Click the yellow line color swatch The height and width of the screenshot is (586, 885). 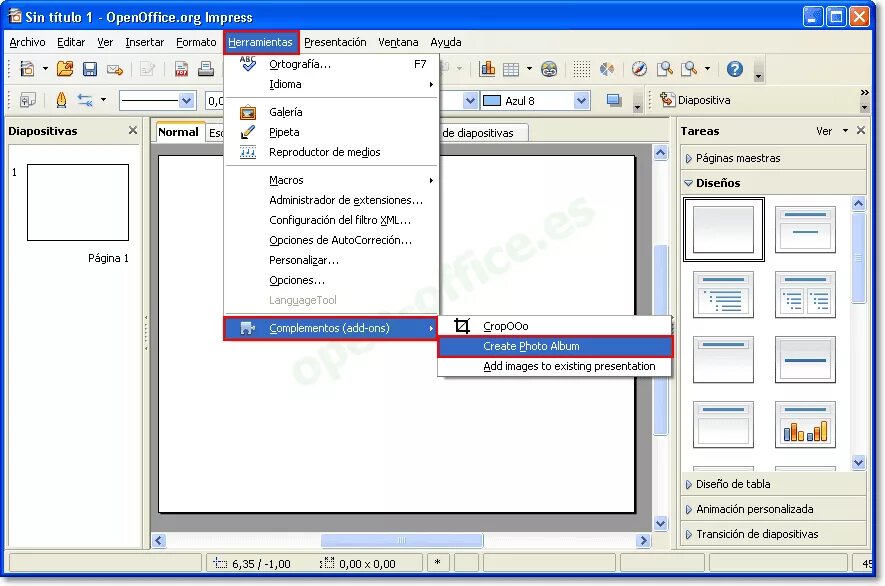pos(60,100)
